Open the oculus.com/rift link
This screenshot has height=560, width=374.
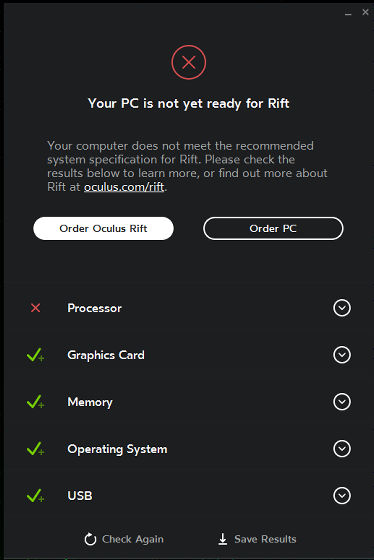click(124, 187)
